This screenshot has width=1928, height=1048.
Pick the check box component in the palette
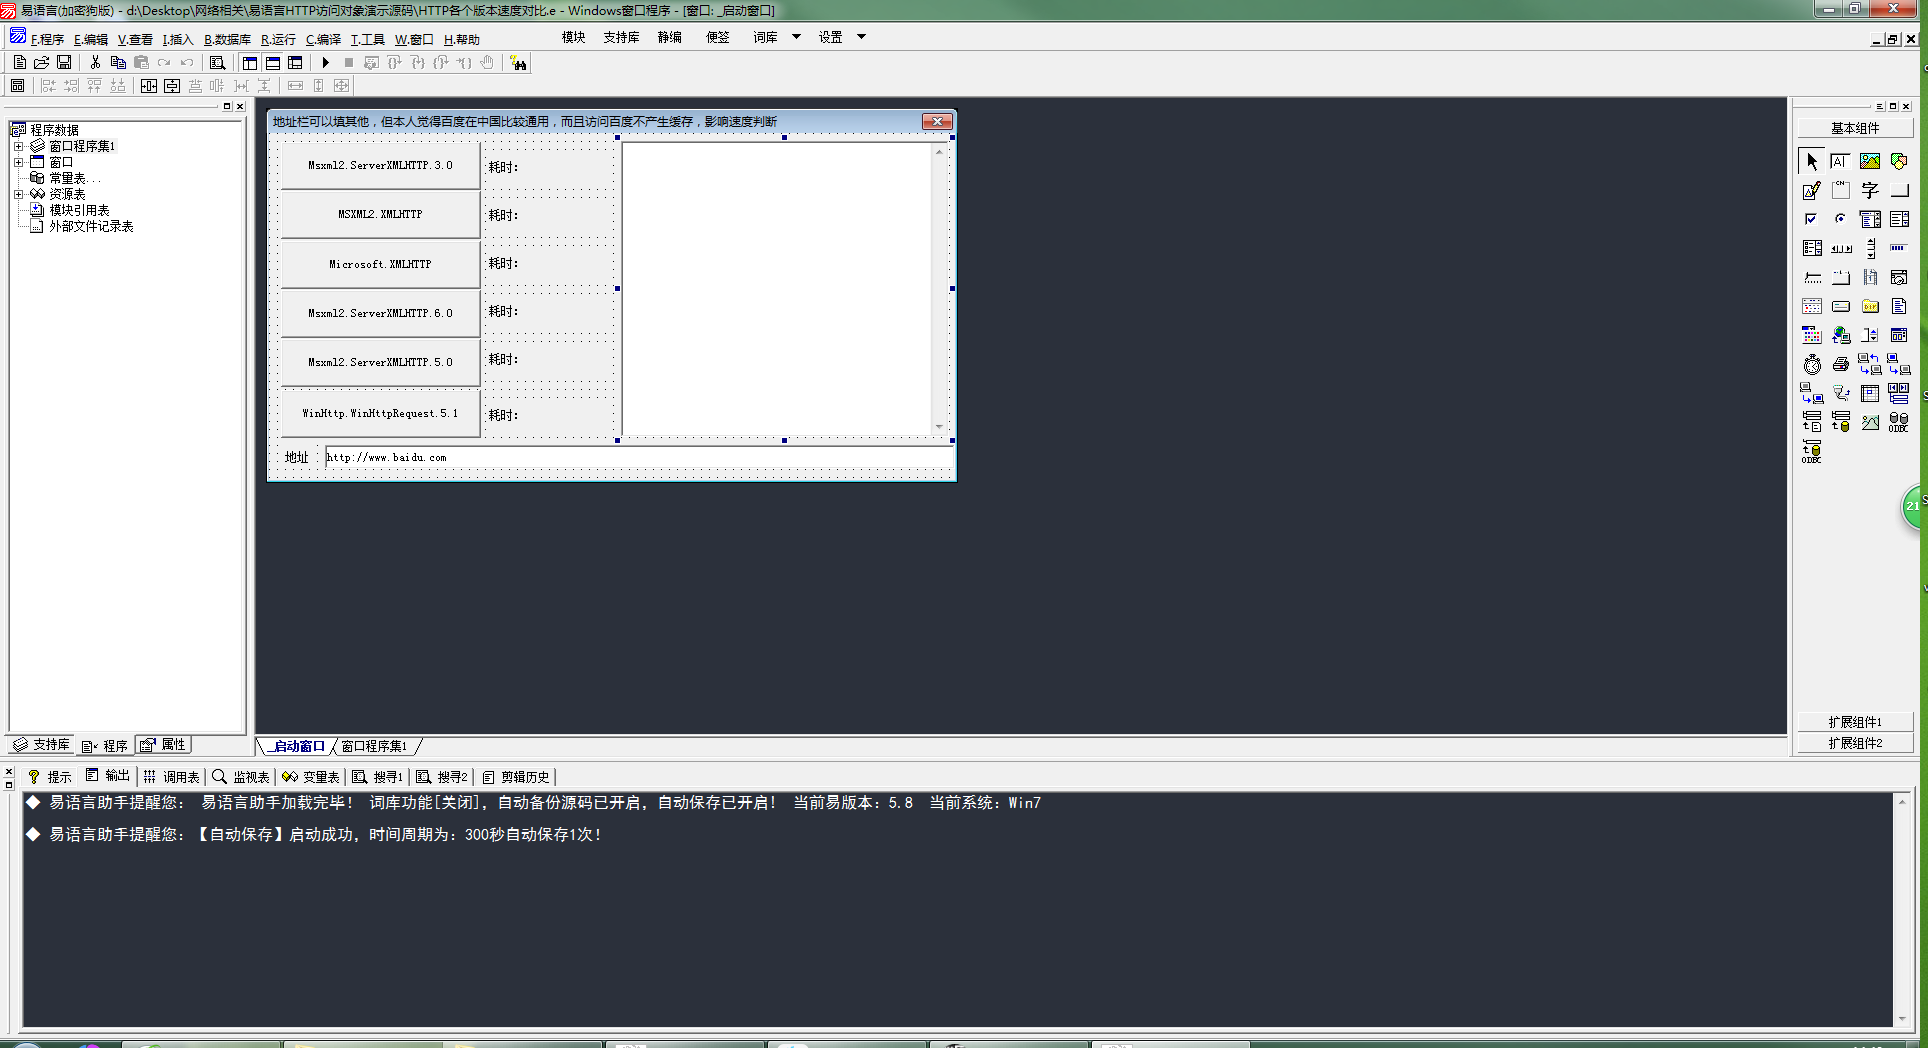(1812, 219)
